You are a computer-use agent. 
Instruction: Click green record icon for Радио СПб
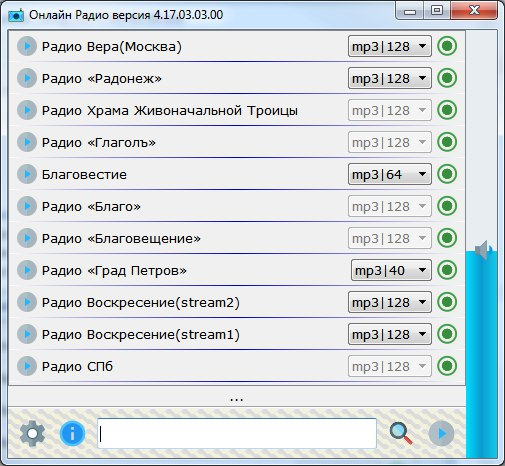pos(447,366)
